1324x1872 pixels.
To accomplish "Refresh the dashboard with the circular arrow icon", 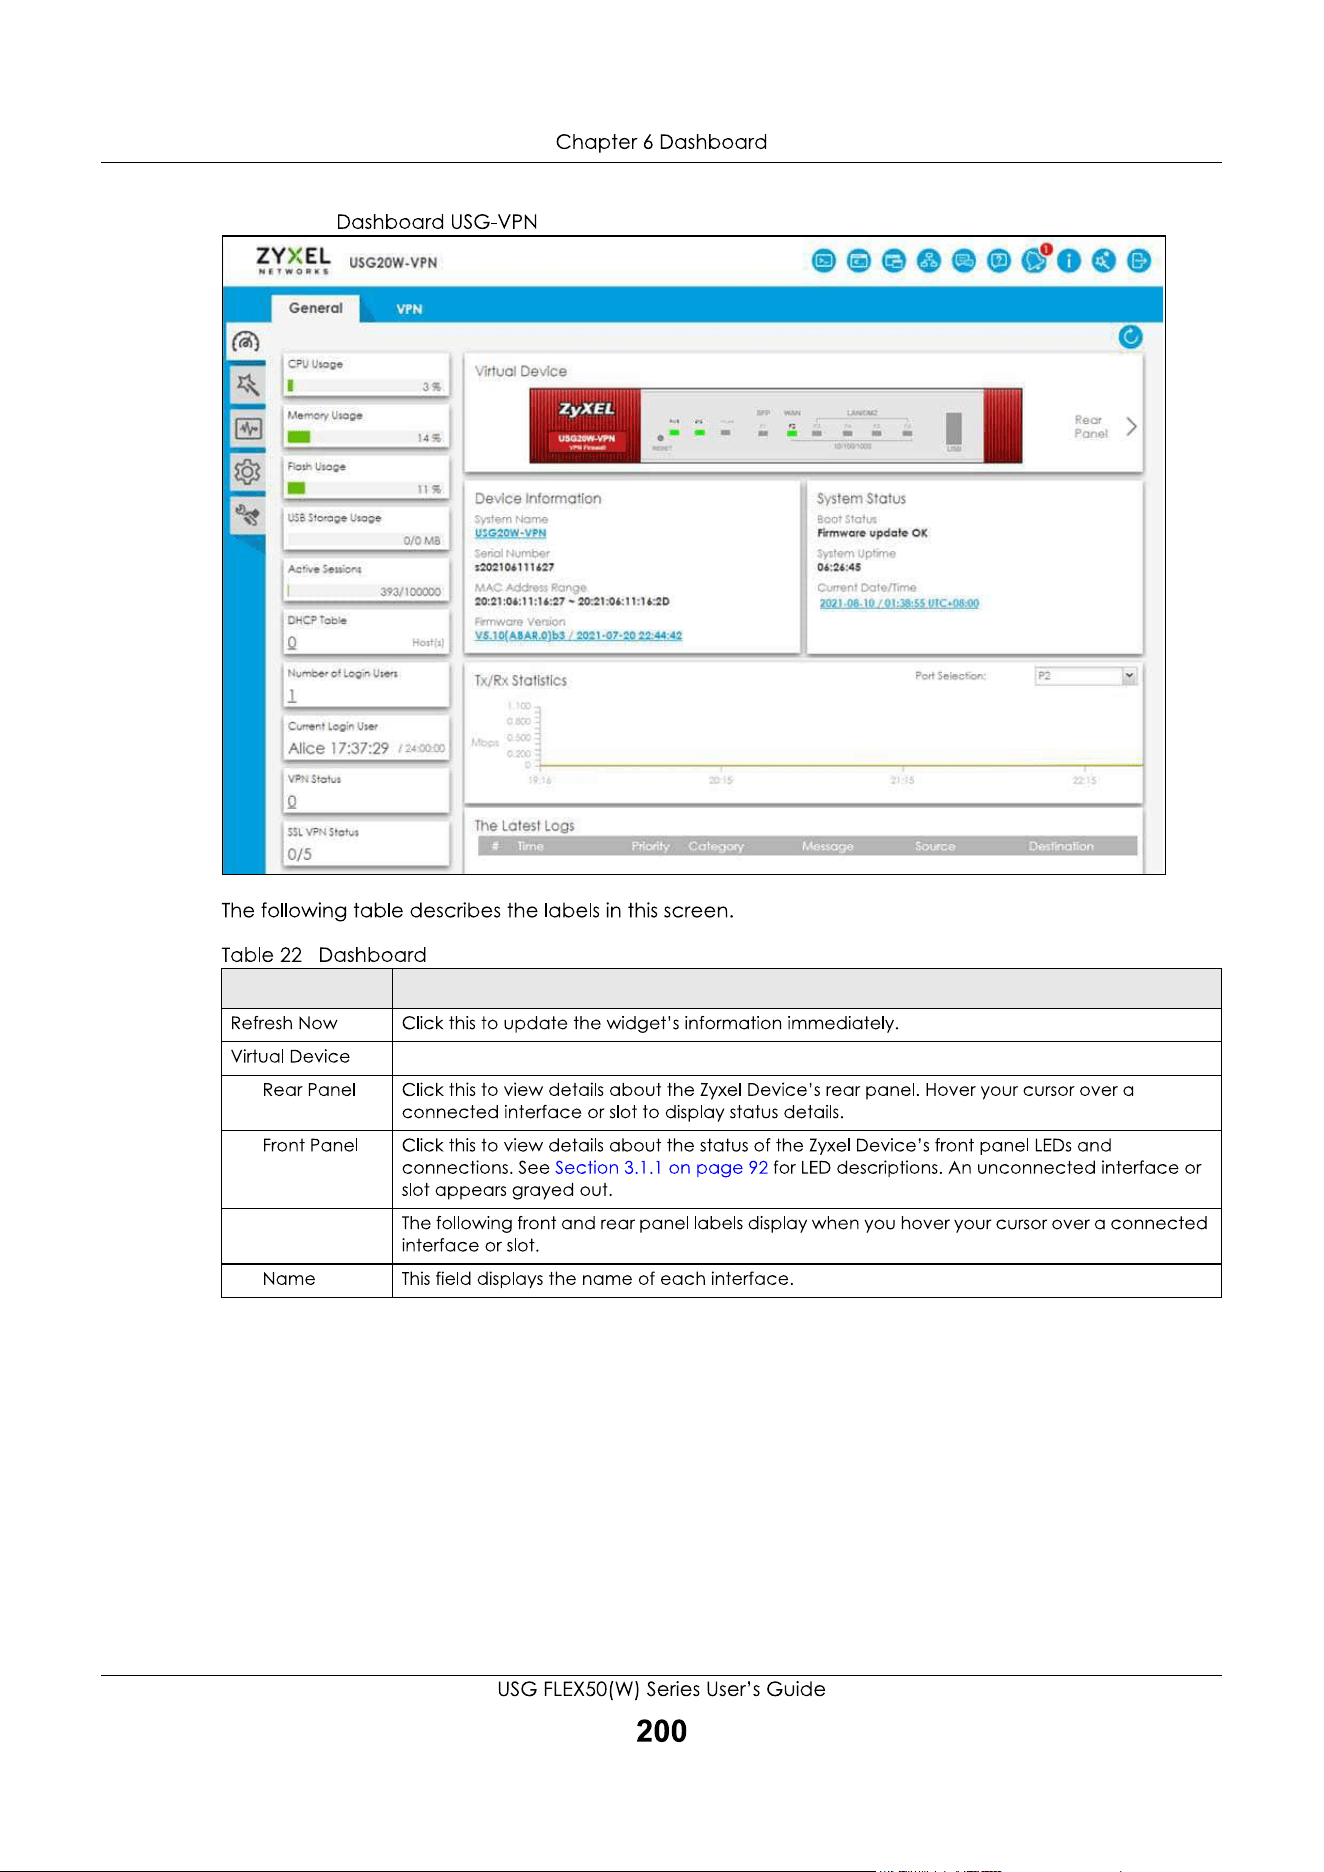I will [x=1131, y=337].
